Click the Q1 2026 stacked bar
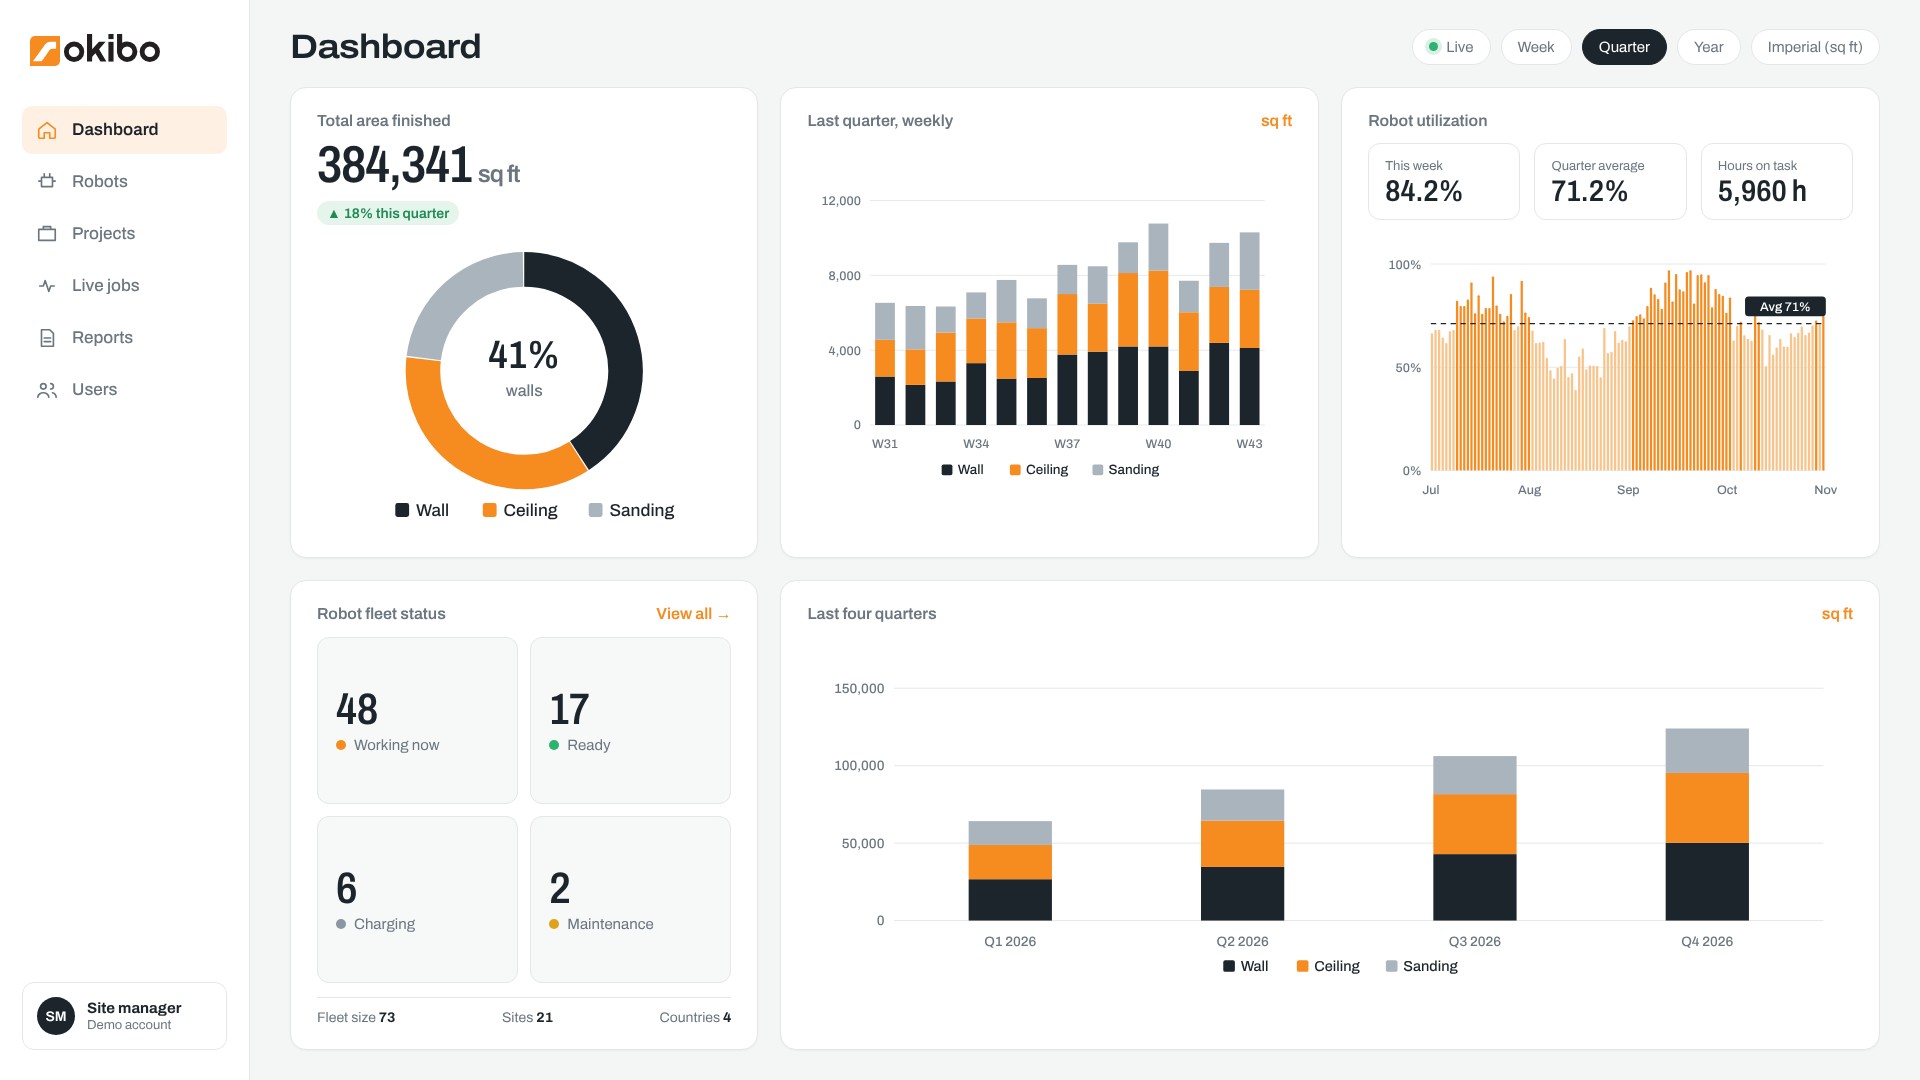 1010,871
